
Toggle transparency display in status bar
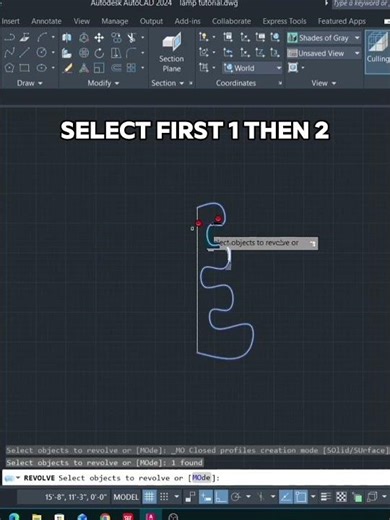pos(341,497)
